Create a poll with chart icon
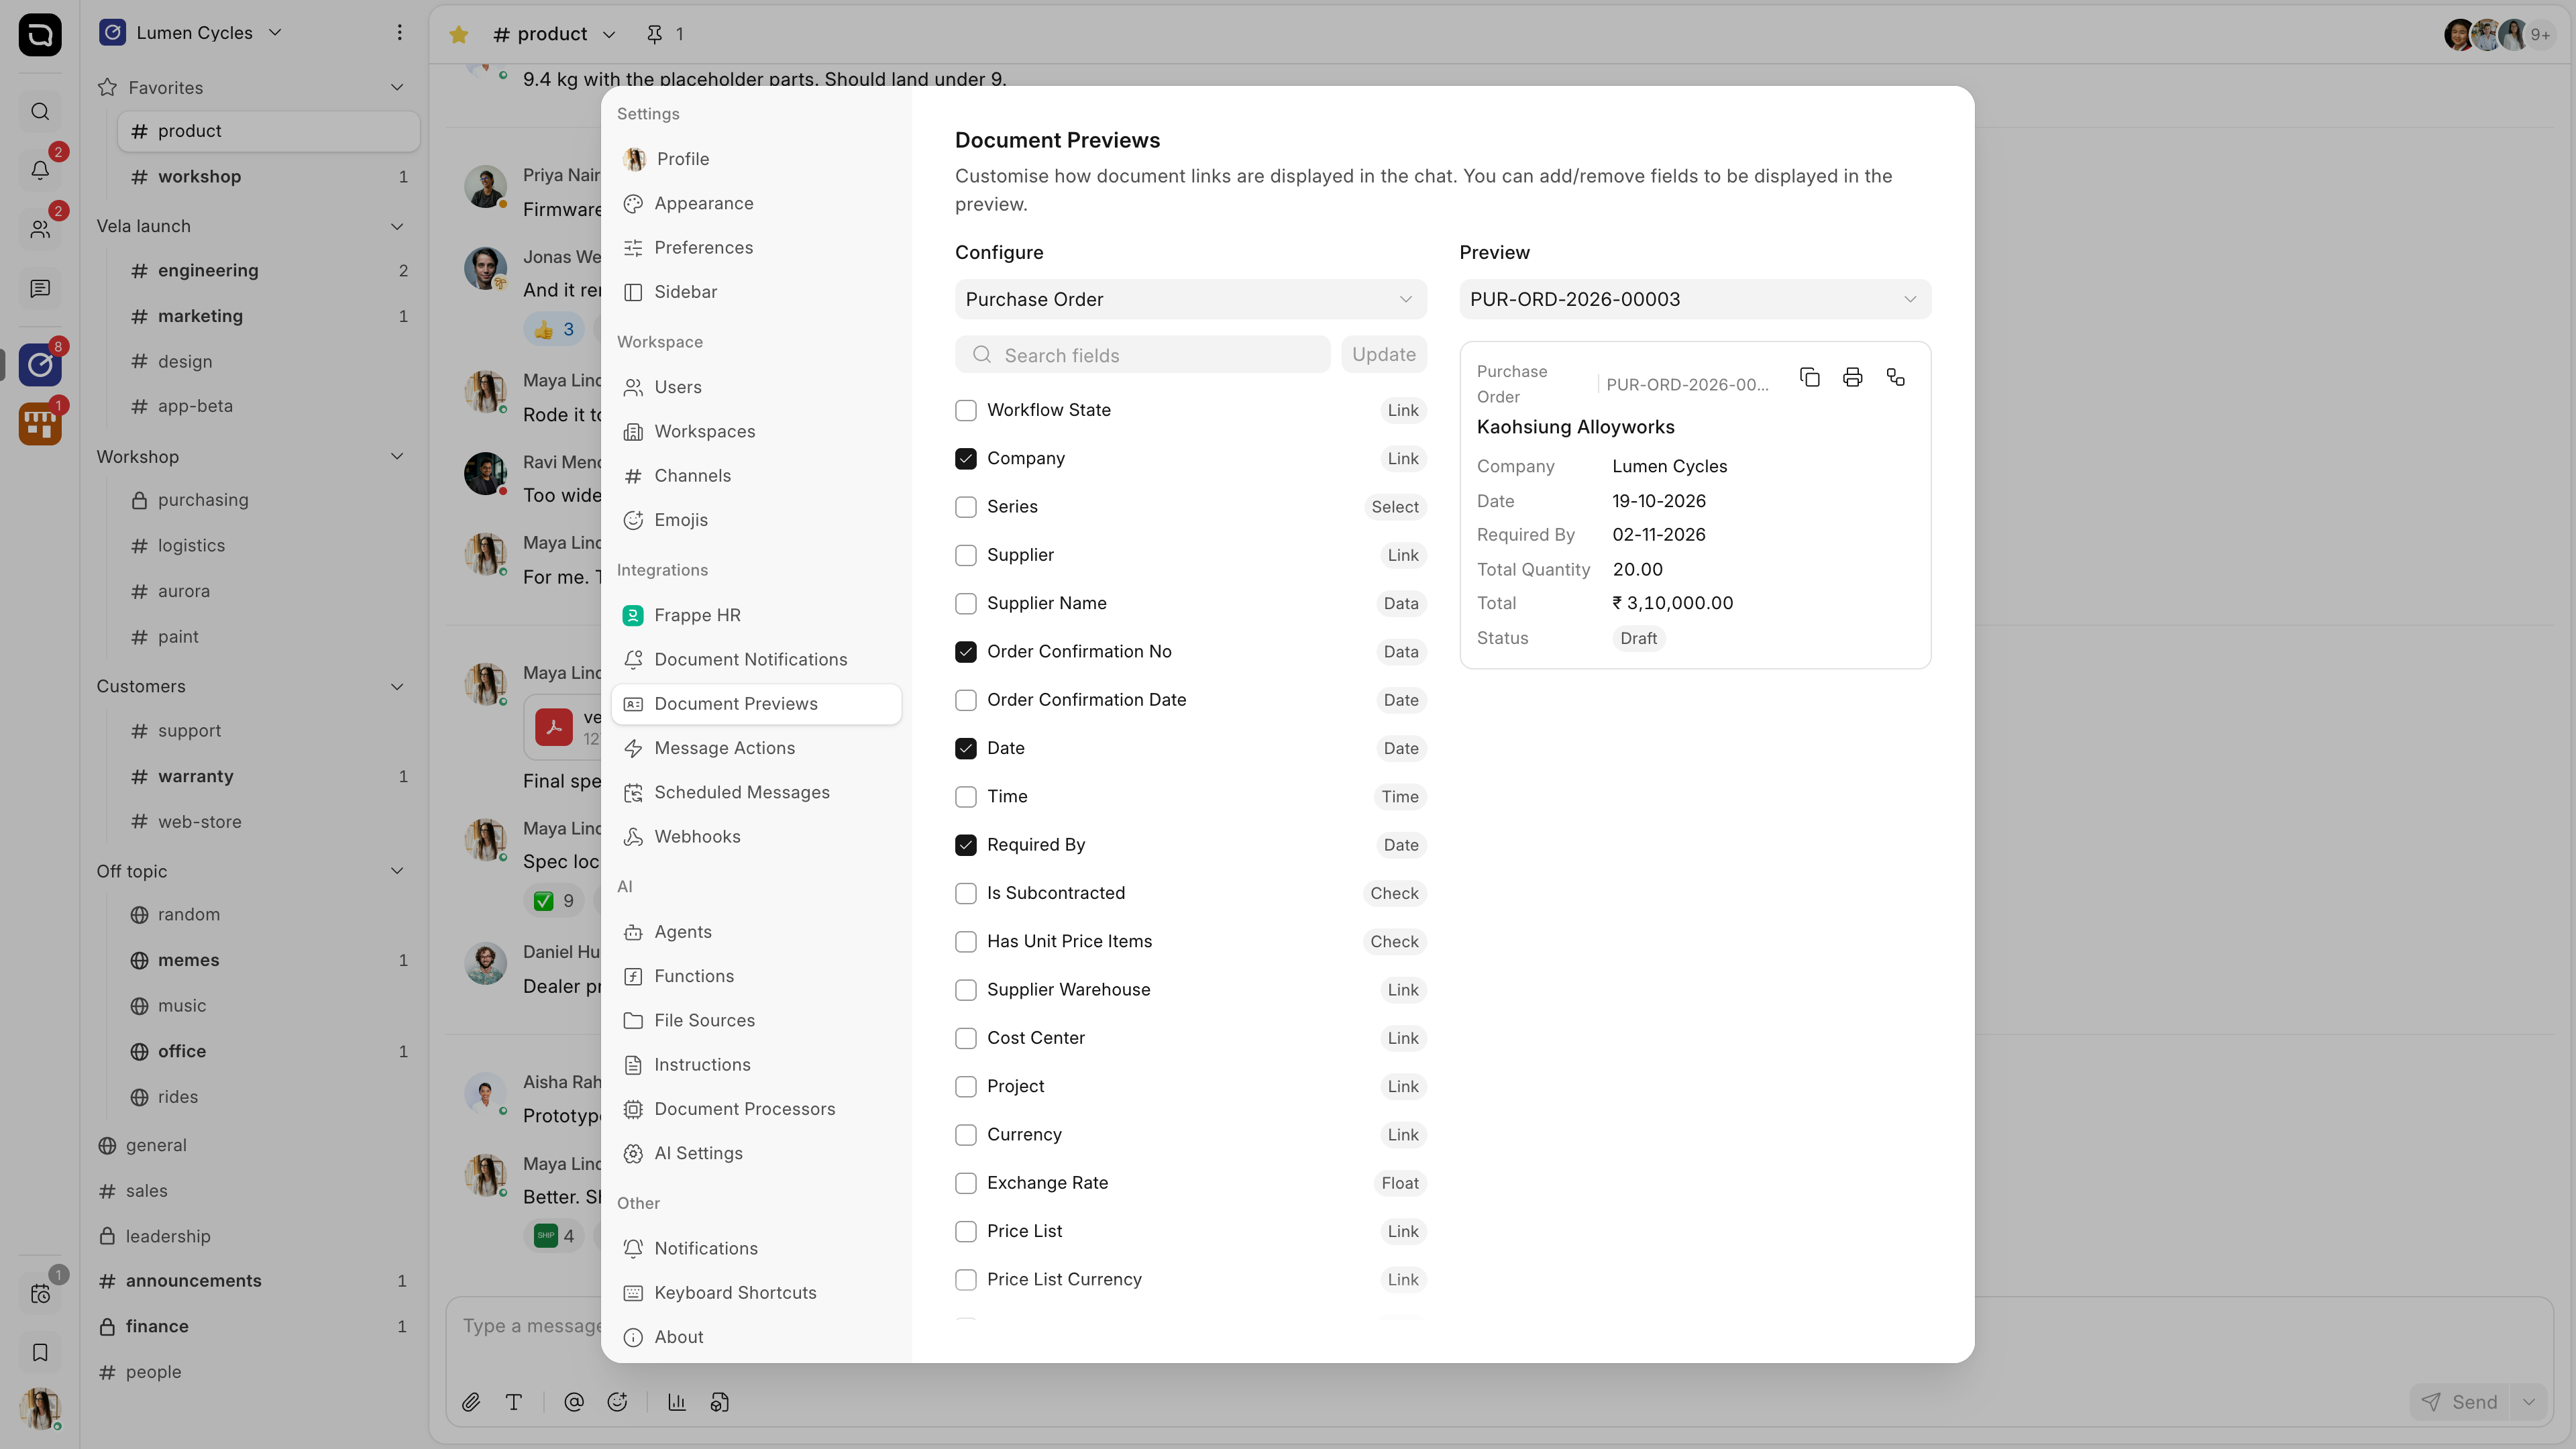 click(677, 1402)
